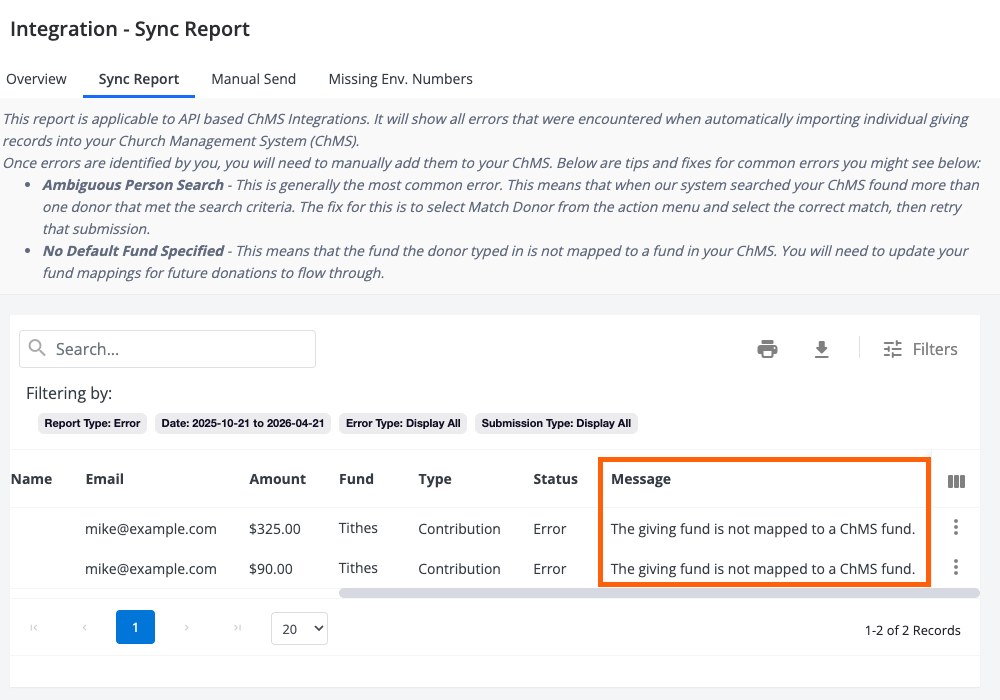Go to the last page of records

(x=237, y=628)
